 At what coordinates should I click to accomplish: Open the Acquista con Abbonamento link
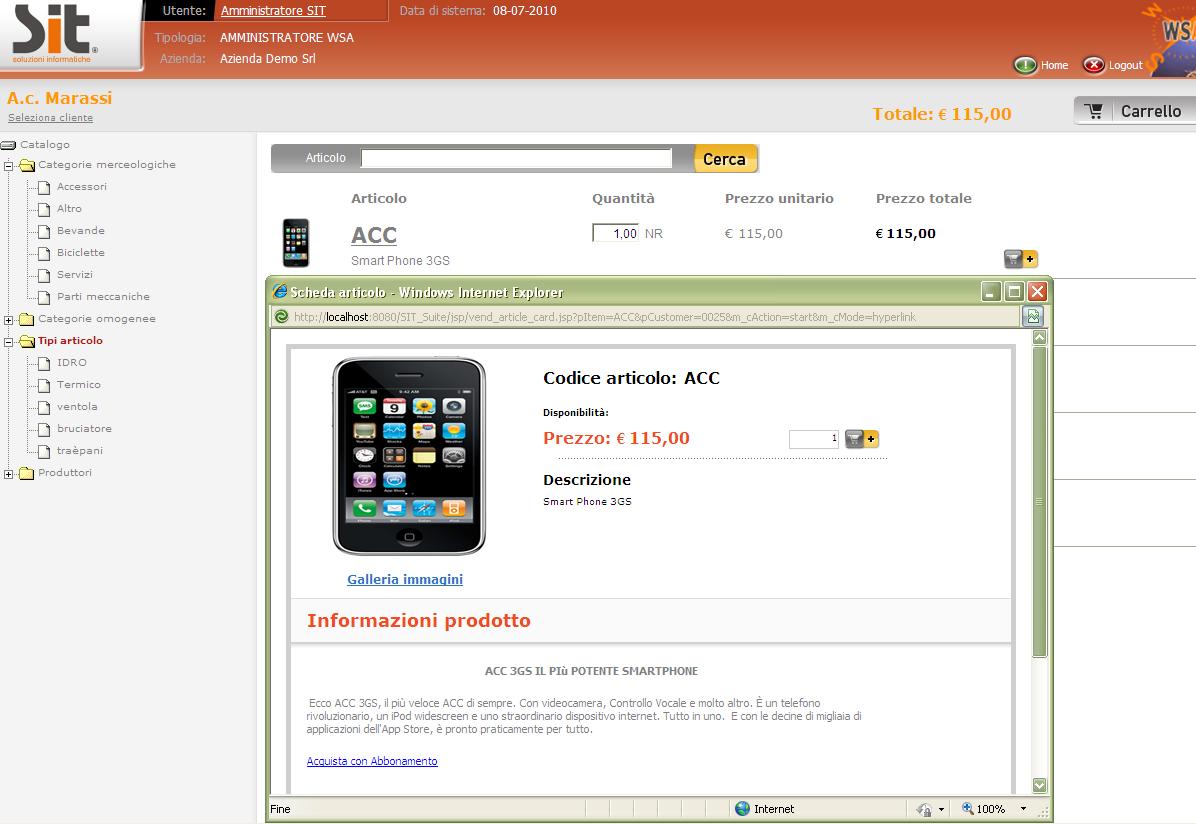point(372,761)
